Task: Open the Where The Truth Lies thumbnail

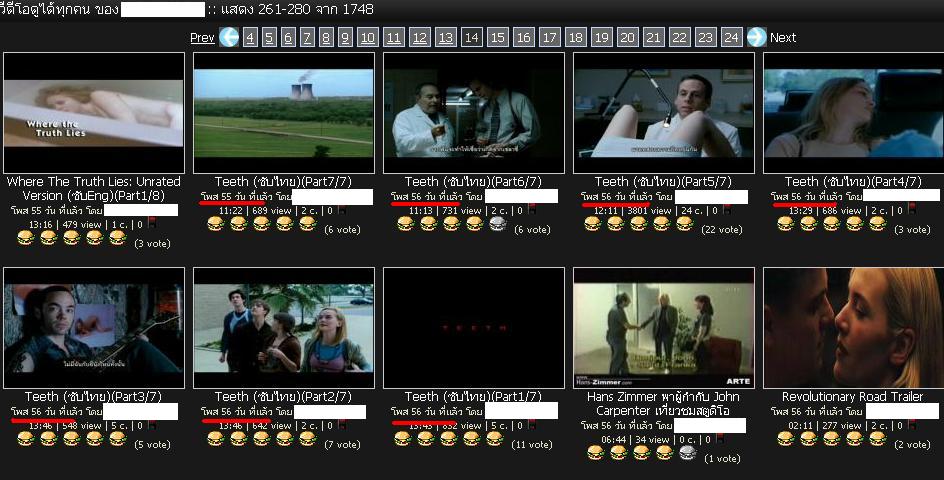Action: 94,113
